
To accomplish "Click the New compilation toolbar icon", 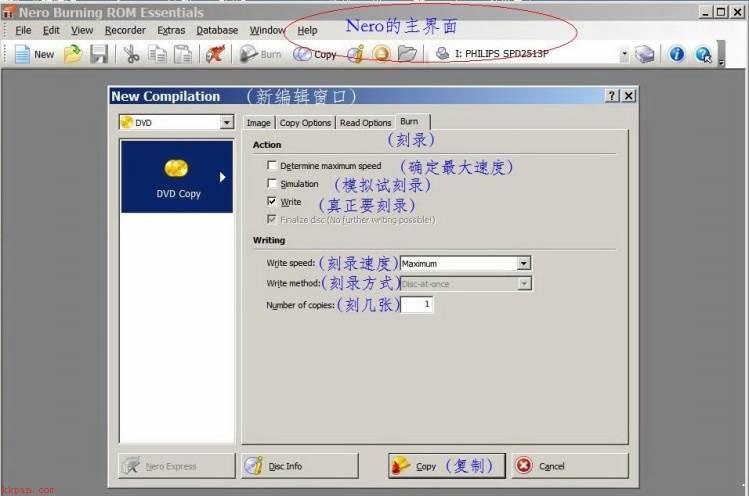I will [33, 54].
